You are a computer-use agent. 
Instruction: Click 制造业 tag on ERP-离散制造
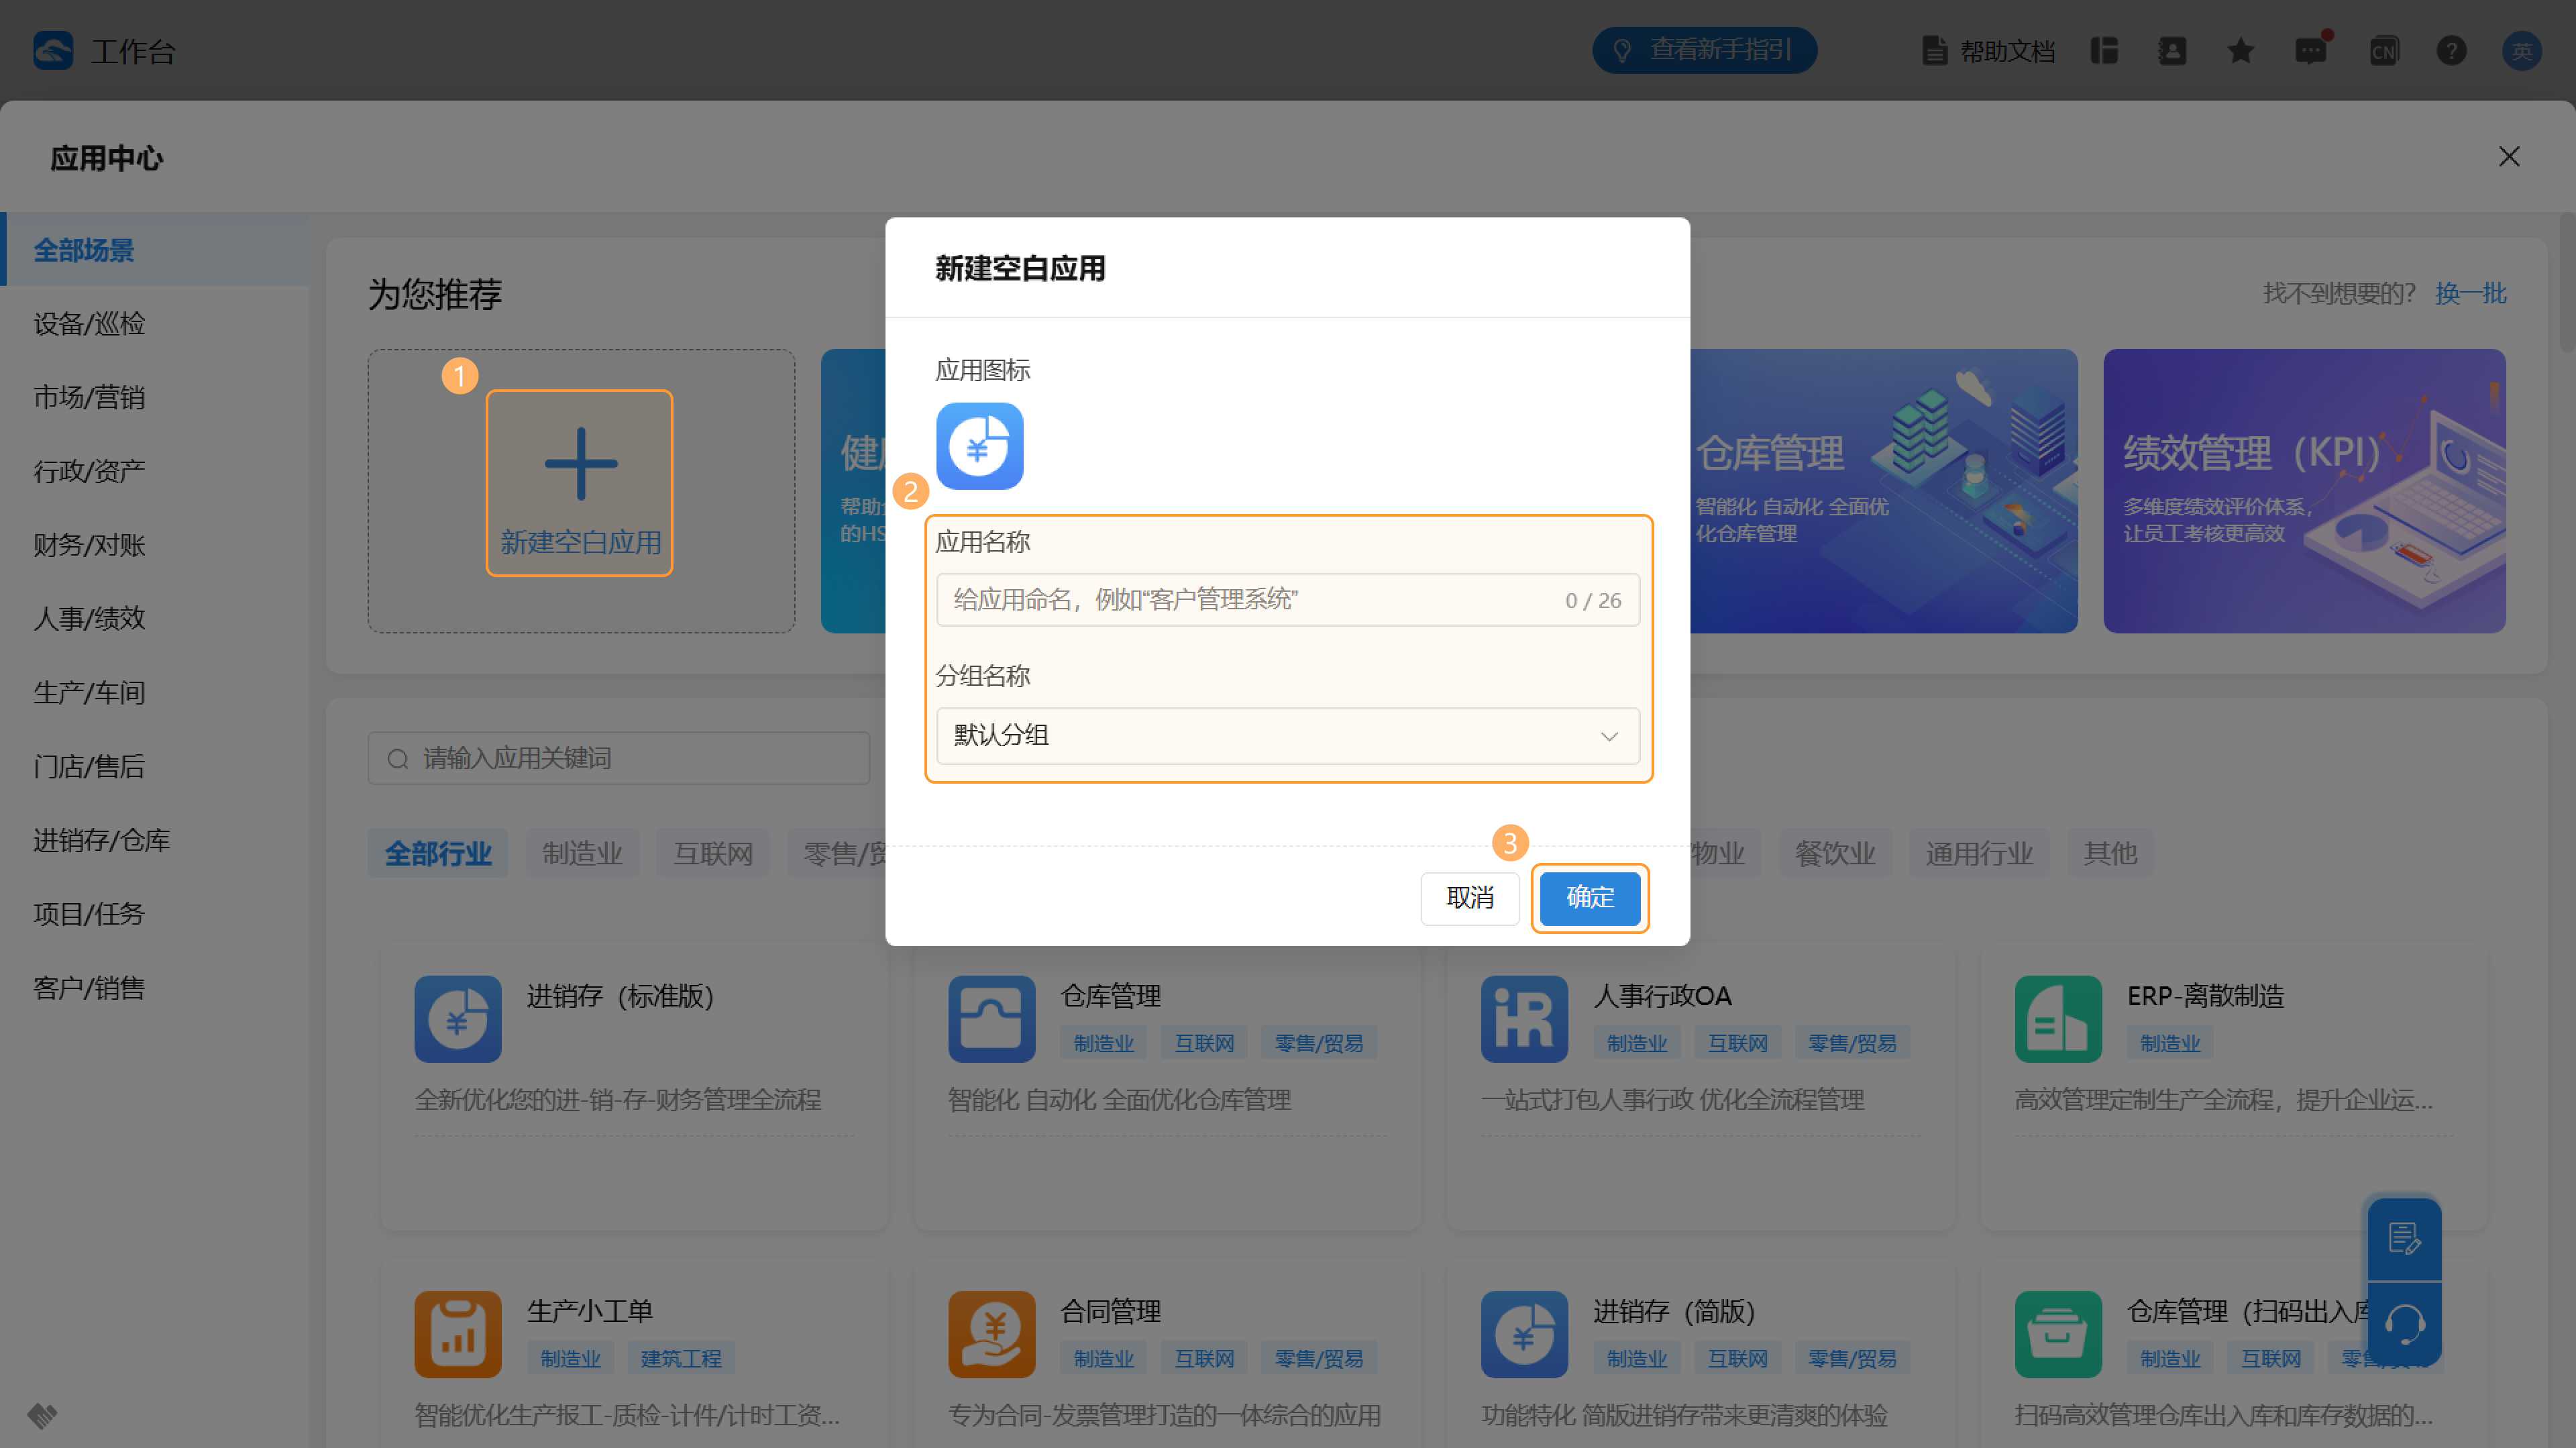[2170, 1043]
